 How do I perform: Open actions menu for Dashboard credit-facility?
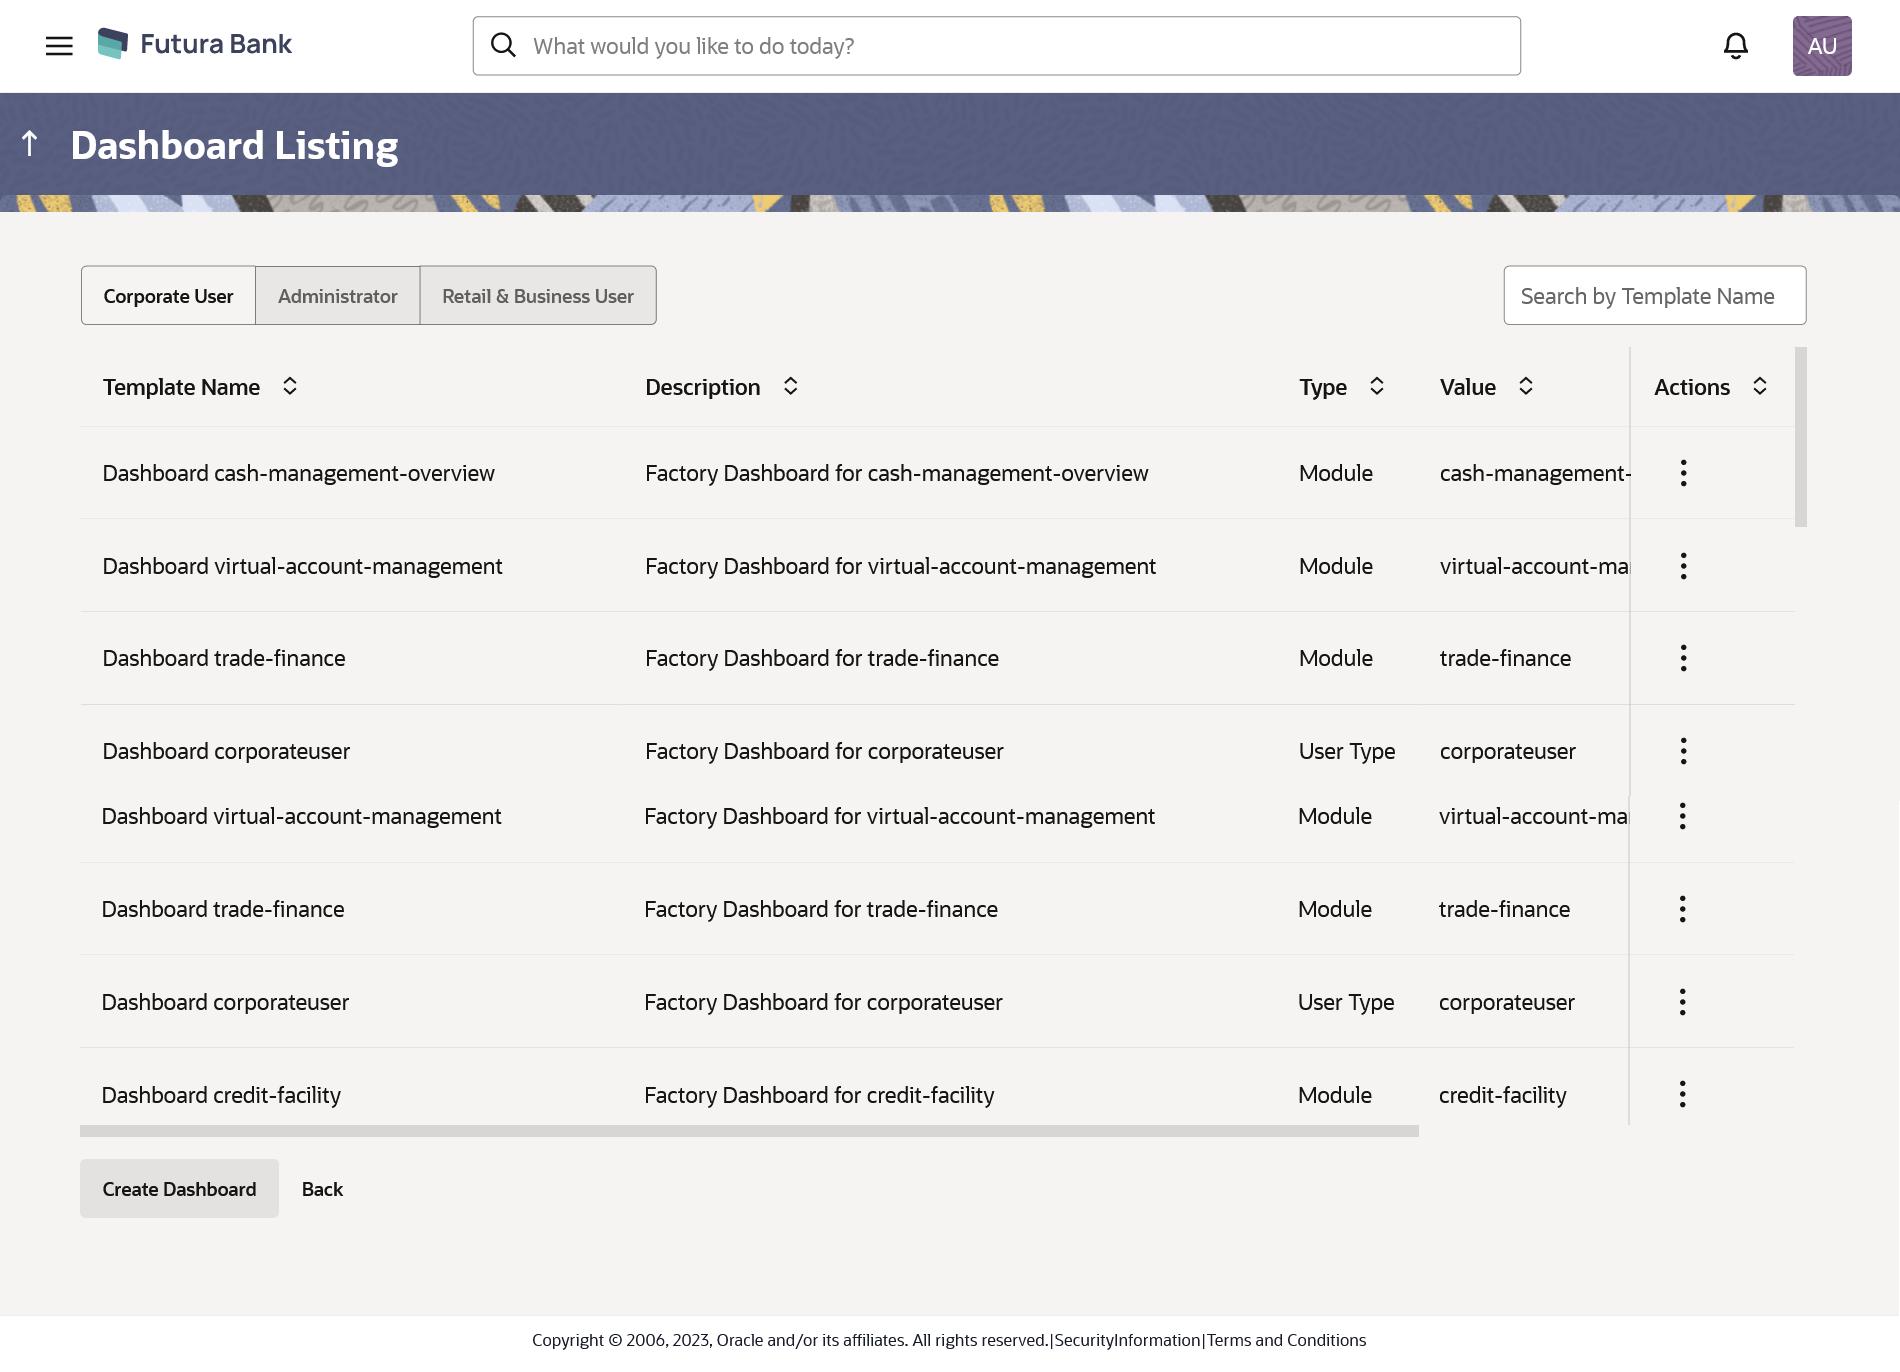(x=1682, y=1094)
